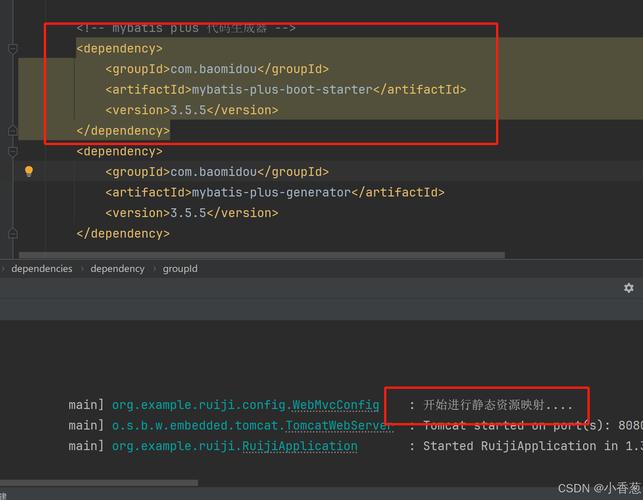Collapse the mybatis-plus-boot-starter dependency block
Viewport: 643px width, 500px height.
12,48
